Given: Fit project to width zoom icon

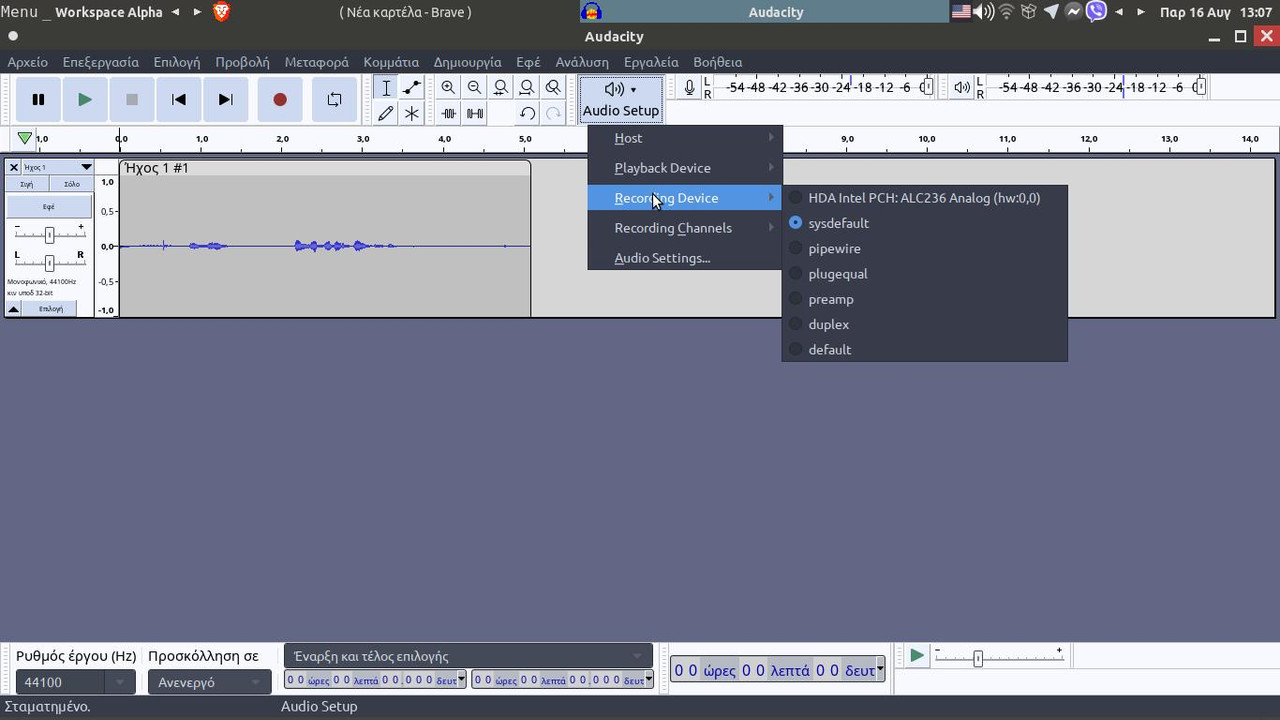Looking at the screenshot, I should (x=527, y=88).
